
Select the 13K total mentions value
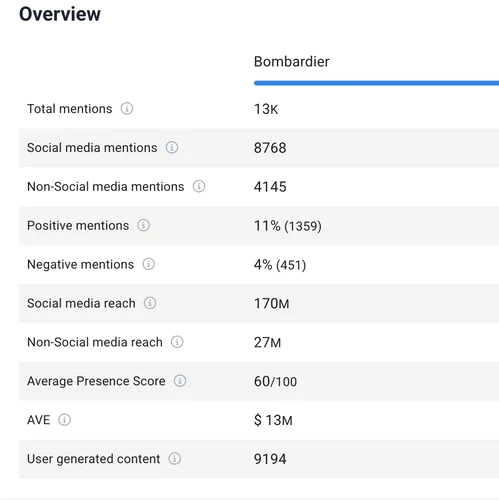(266, 109)
